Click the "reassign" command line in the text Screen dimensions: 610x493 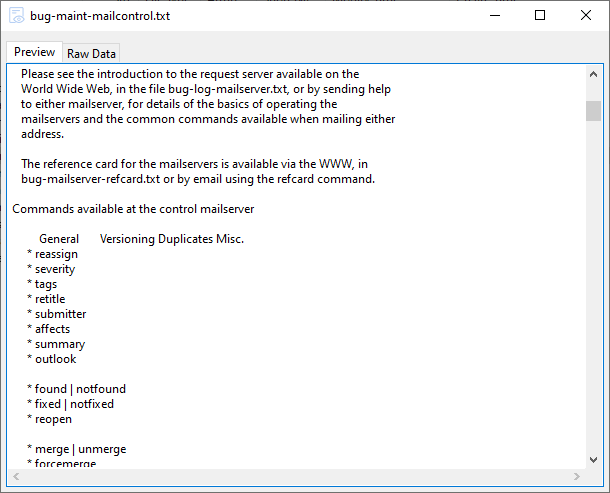[x=56, y=254]
